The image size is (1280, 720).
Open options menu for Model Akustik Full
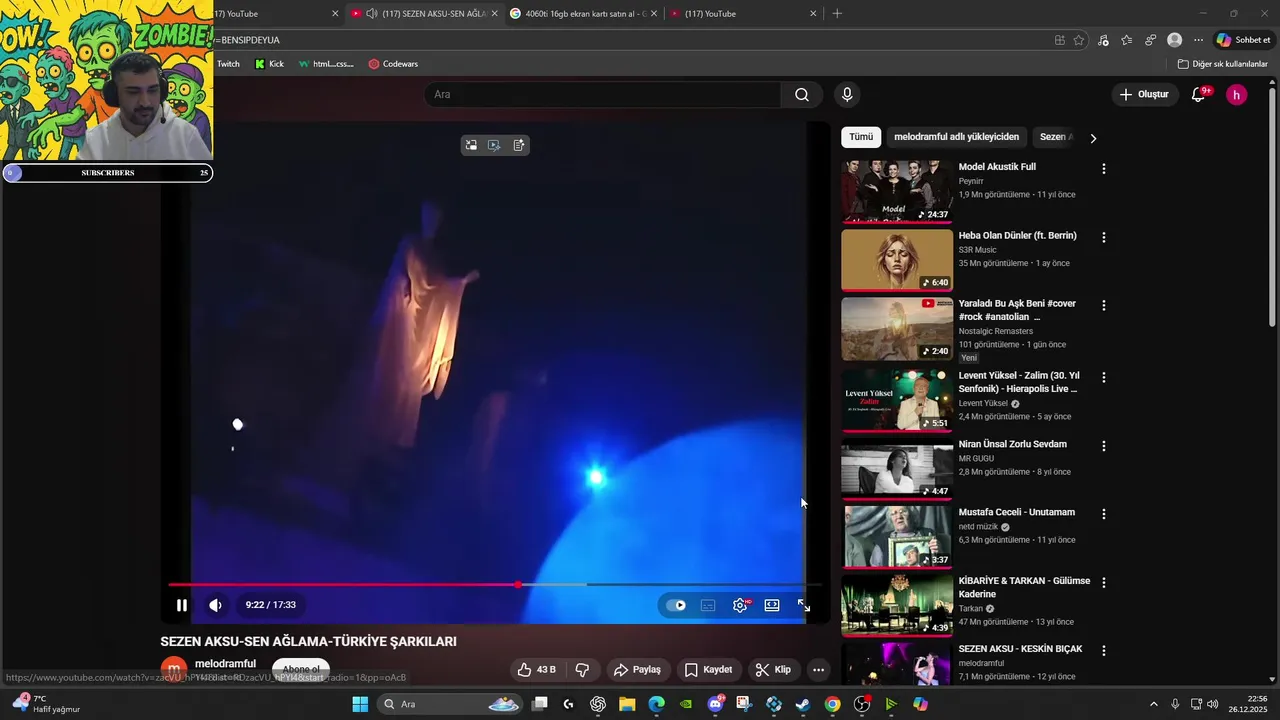(x=1104, y=169)
